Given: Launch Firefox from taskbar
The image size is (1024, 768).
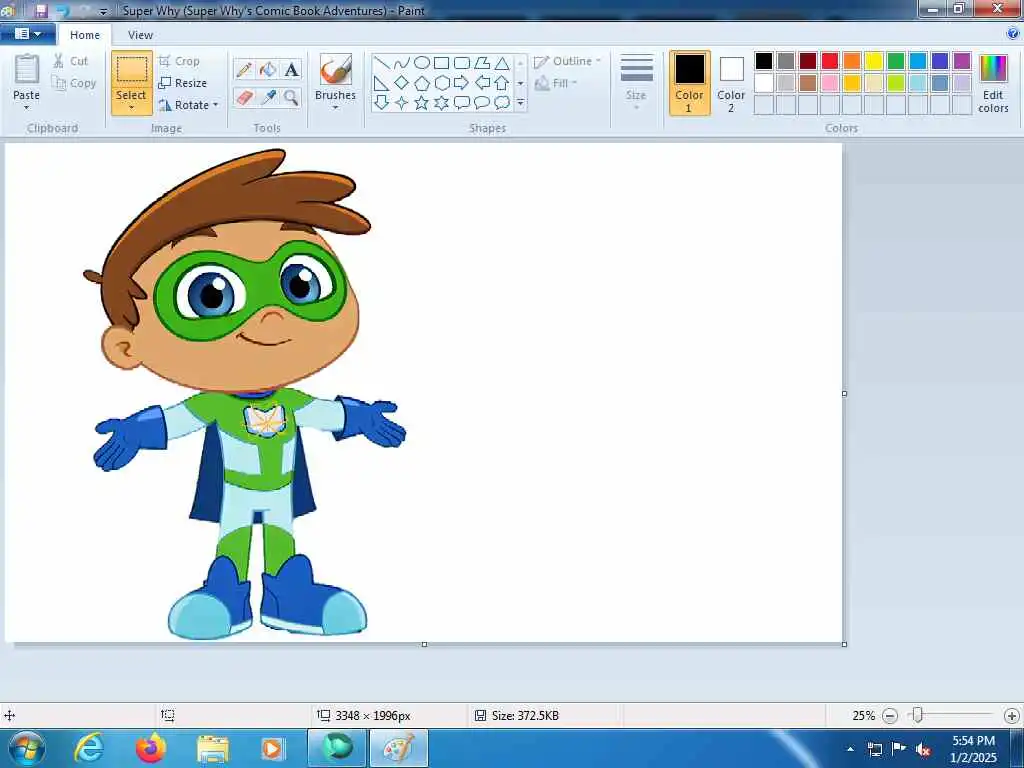Looking at the screenshot, I should 150,749.
